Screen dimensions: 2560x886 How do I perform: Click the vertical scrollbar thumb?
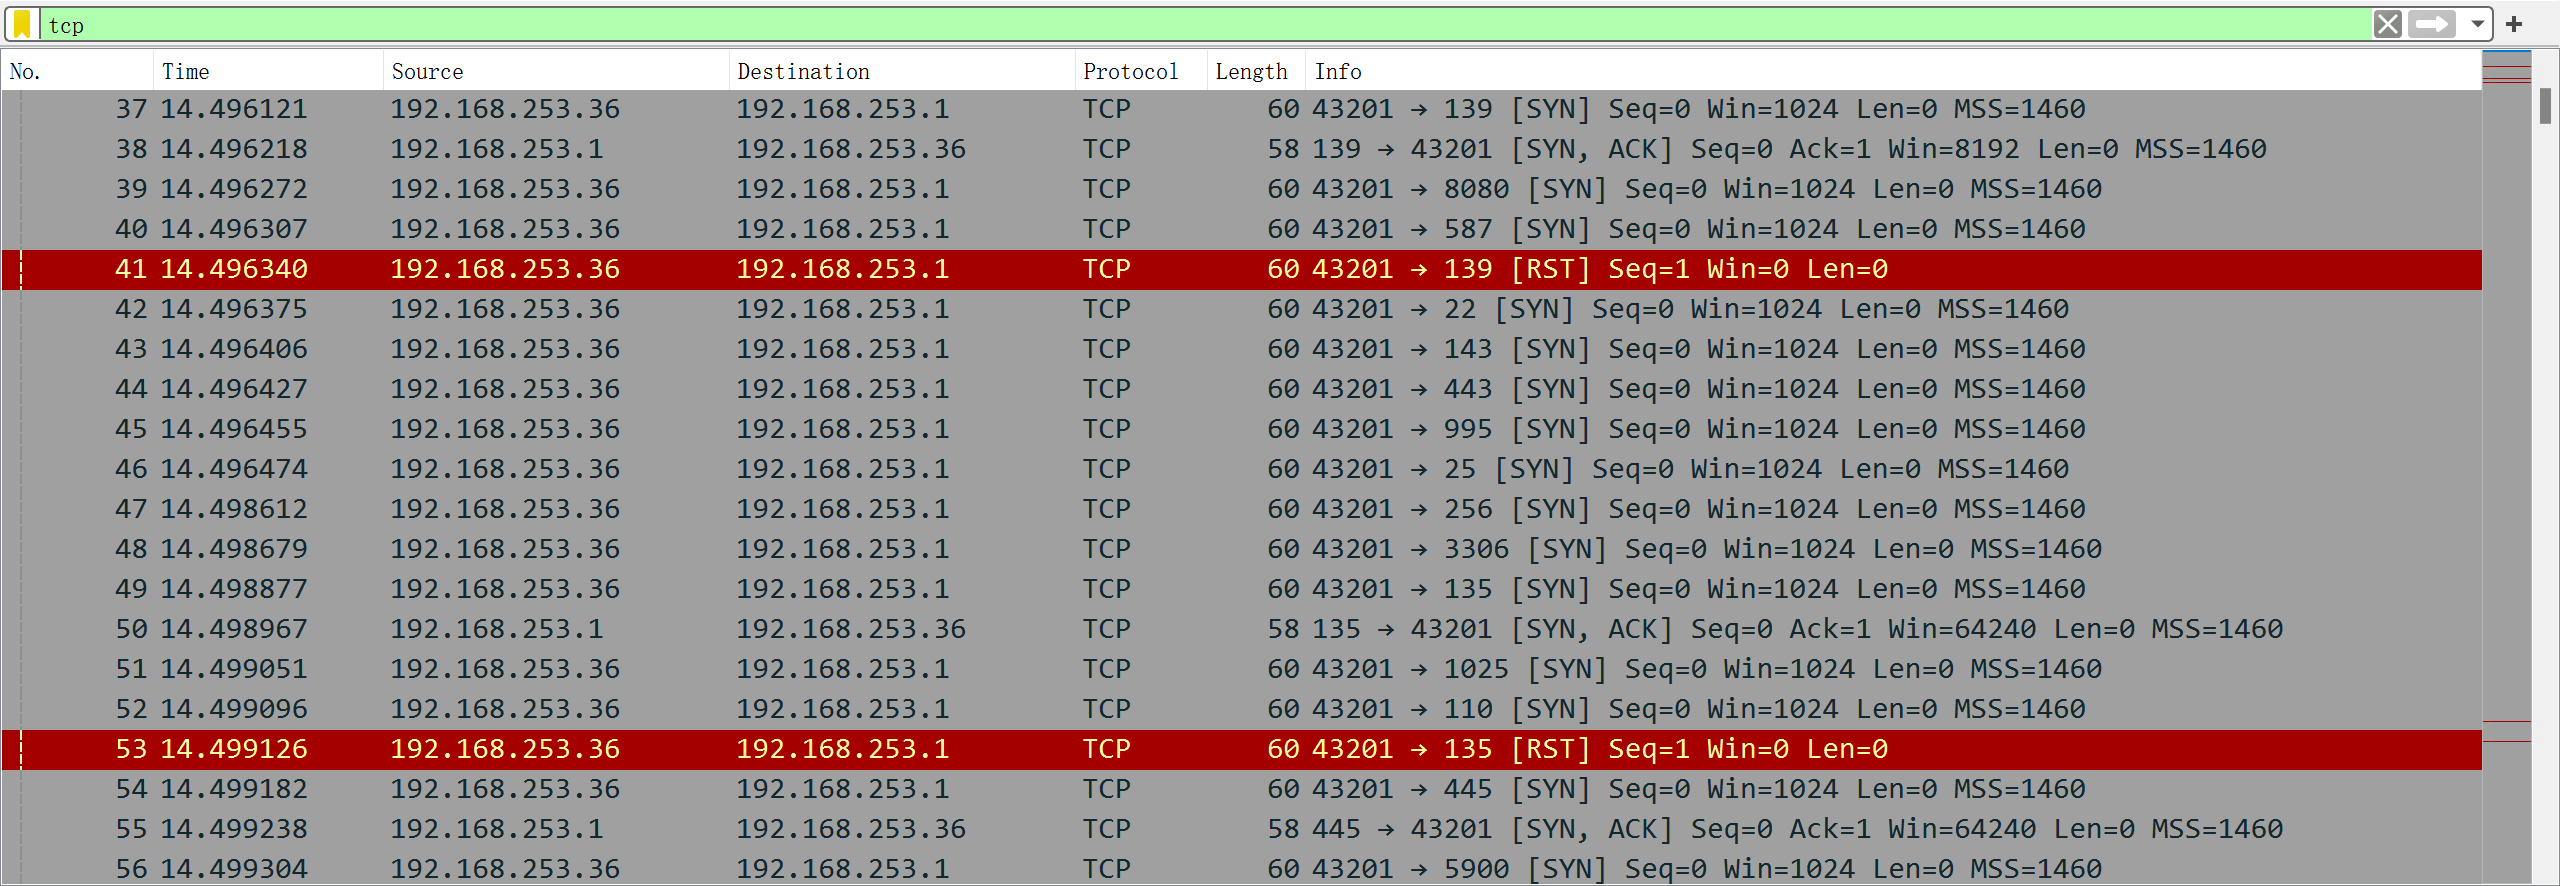[2545, 106]
